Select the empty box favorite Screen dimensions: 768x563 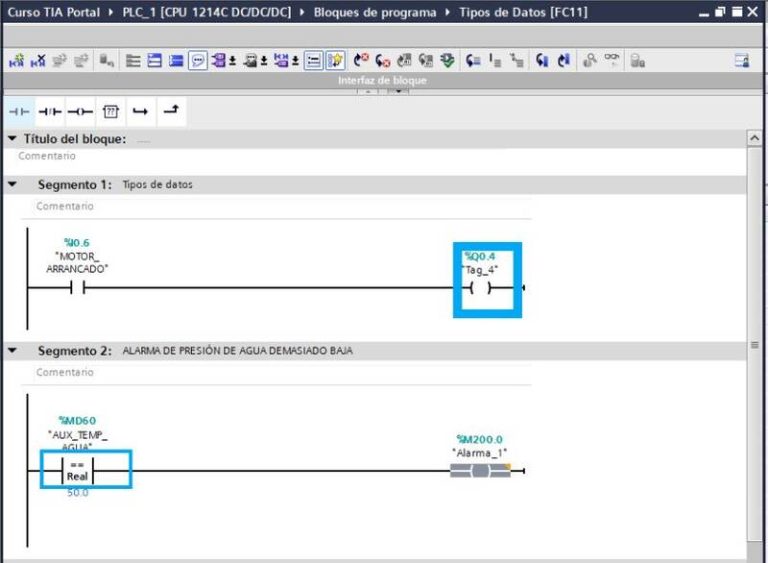[111, 112]
